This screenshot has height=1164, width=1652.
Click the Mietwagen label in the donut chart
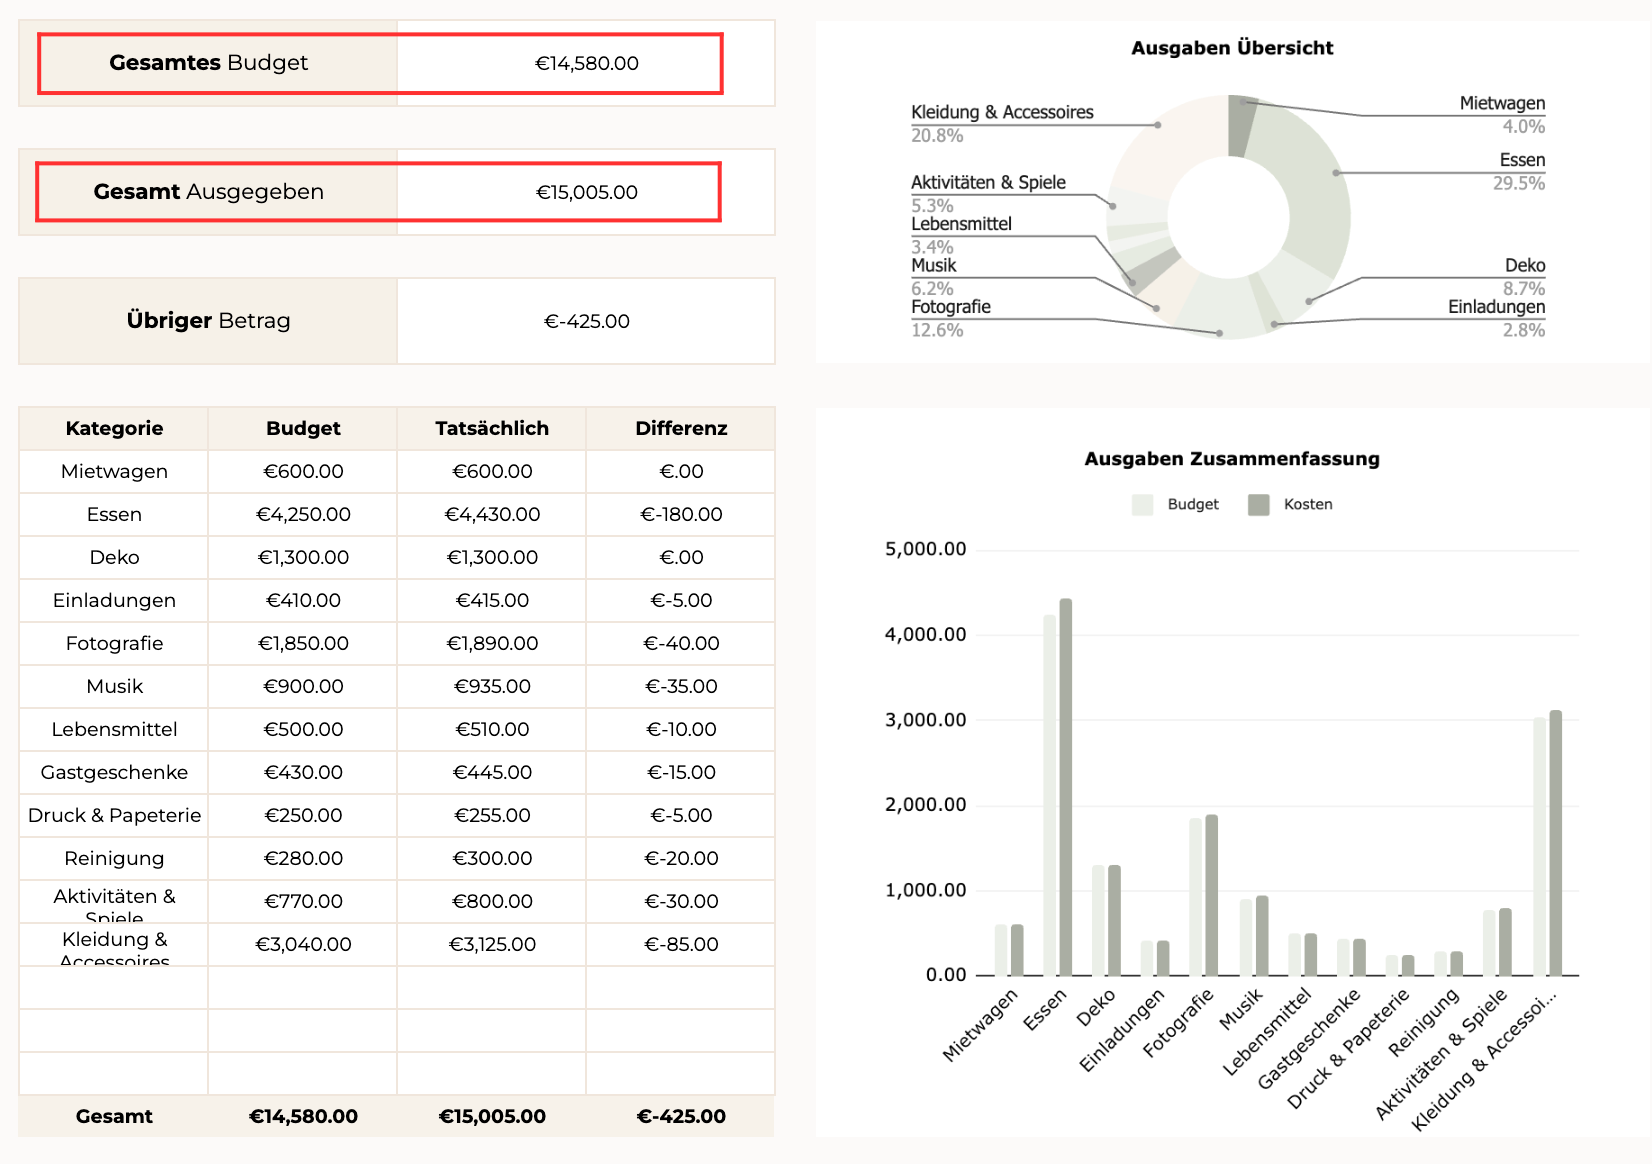pyautogui.click(x=1501, y=103)
